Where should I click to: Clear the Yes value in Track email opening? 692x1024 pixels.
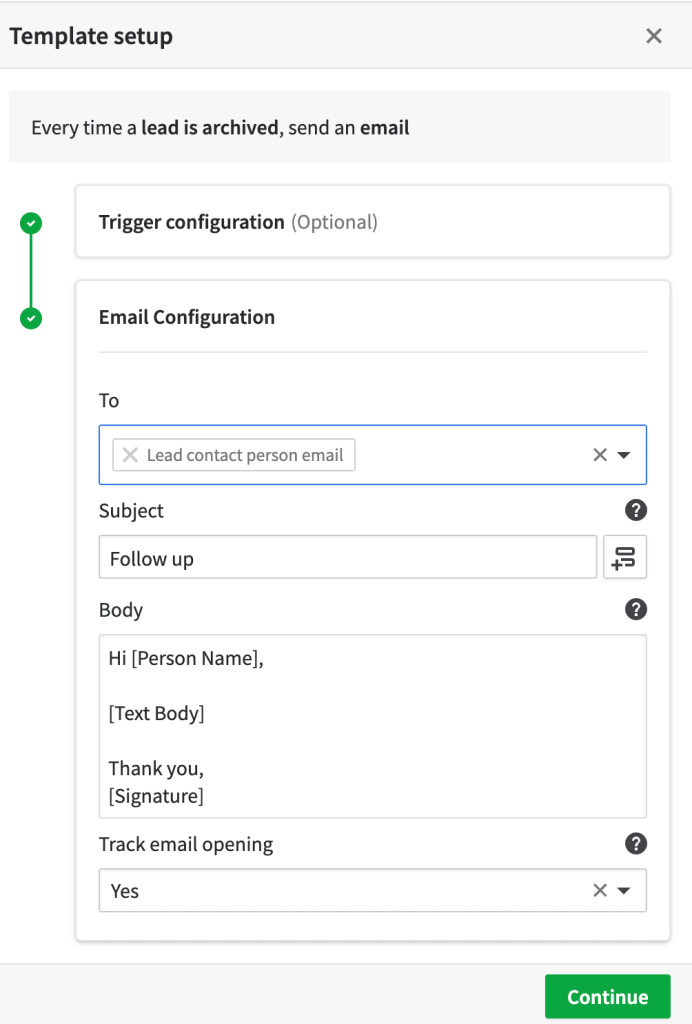[x=600, y=890]
